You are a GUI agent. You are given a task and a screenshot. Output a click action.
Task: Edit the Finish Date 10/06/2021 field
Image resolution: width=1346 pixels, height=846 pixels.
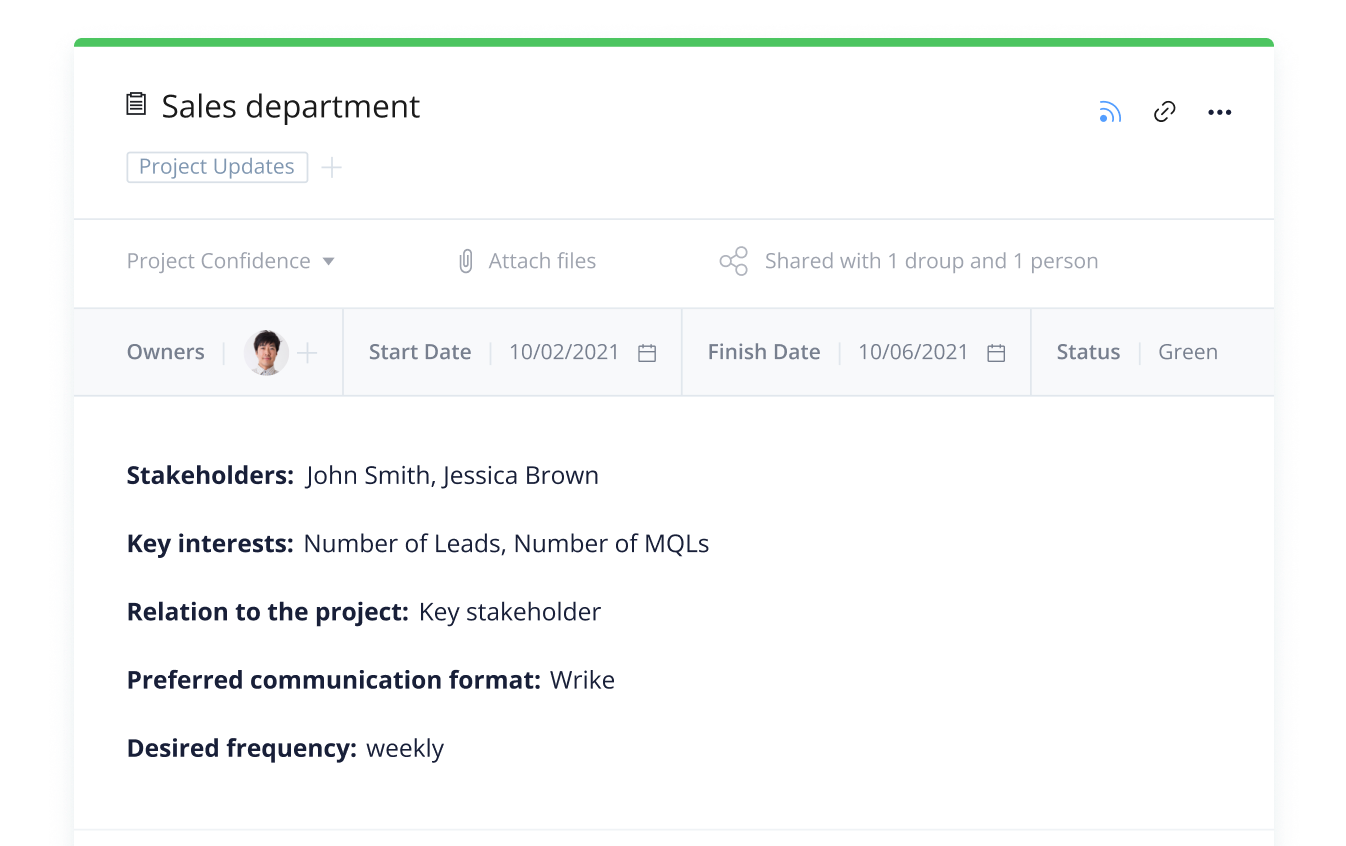click(913, 352)
